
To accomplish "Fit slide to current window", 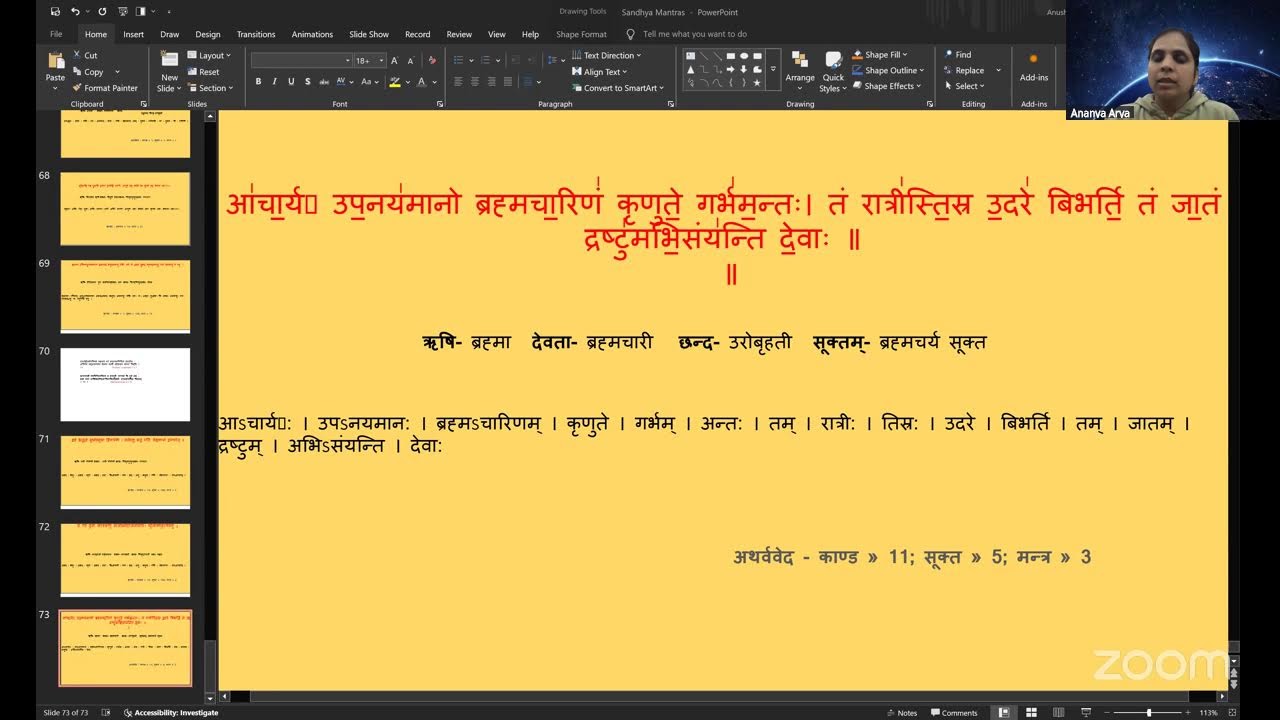I will (x=1232, y=713).
